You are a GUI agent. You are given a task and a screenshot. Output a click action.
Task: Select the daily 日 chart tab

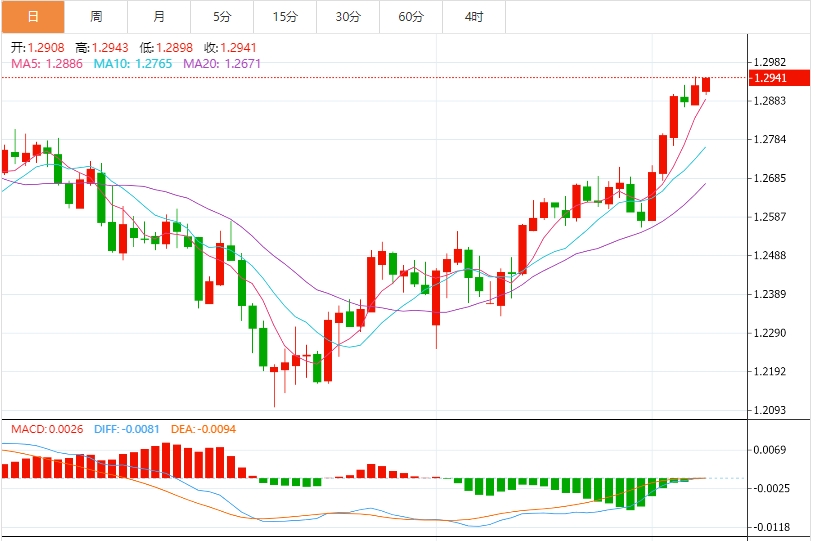(33, 17)
